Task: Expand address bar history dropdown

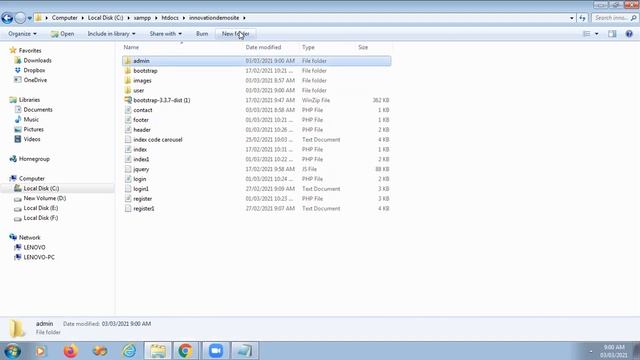Action: [x=571, y=18]
